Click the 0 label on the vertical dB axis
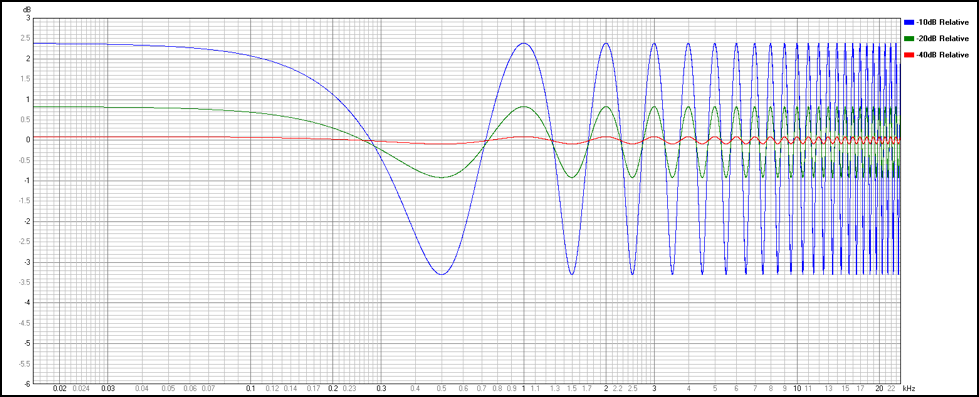 (x=28, y=140)
